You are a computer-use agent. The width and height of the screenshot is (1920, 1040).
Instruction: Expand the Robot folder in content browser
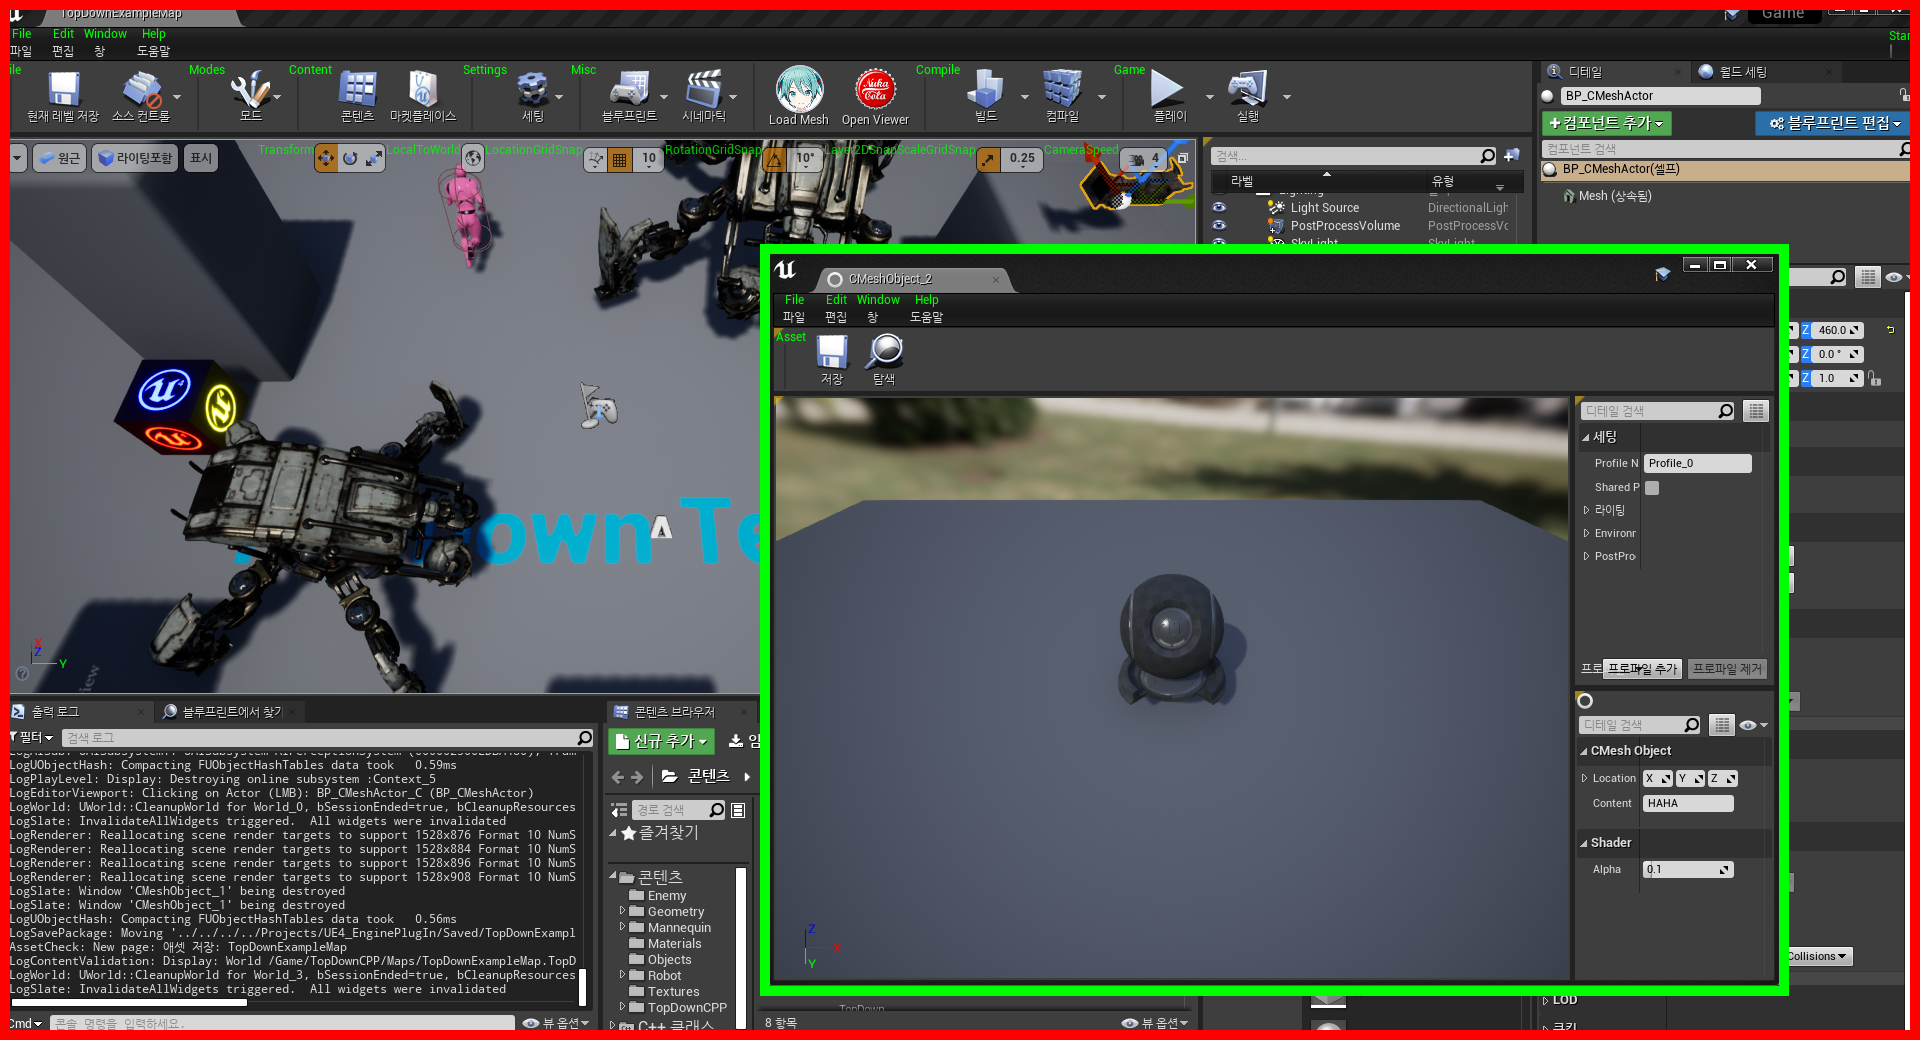pos(624,975)
